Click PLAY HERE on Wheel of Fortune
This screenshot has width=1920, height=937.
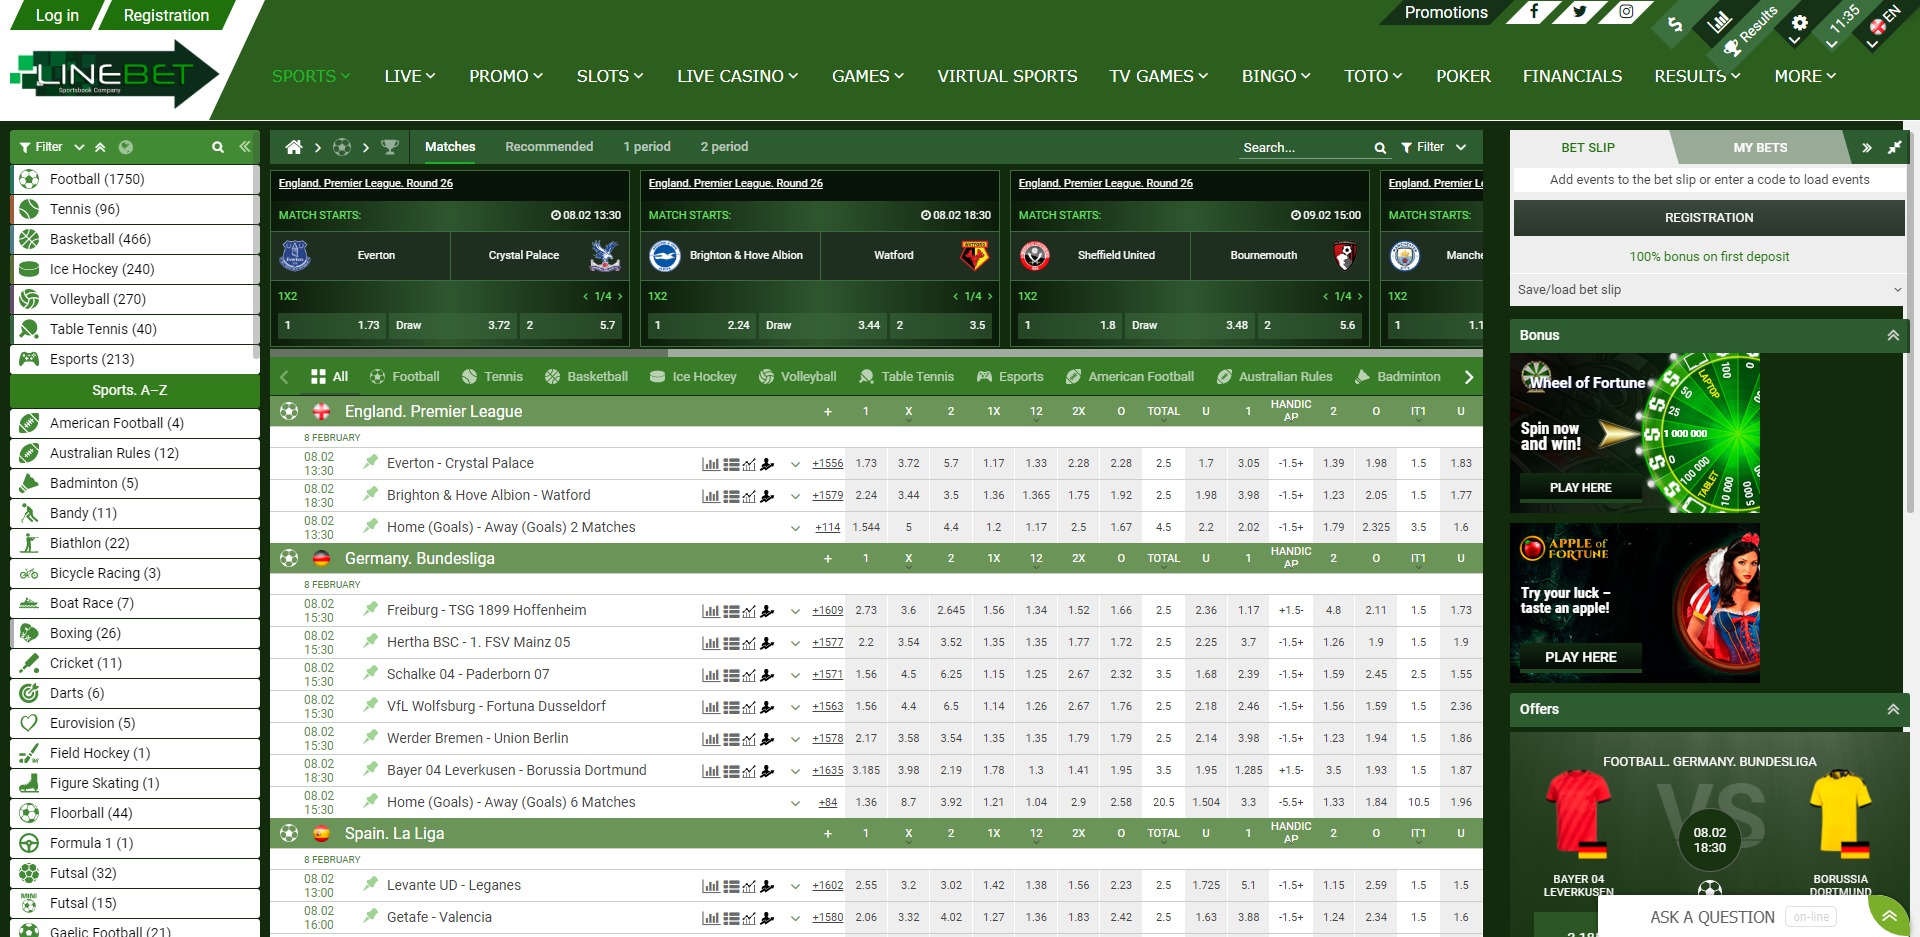click(x=1580, y=488)
